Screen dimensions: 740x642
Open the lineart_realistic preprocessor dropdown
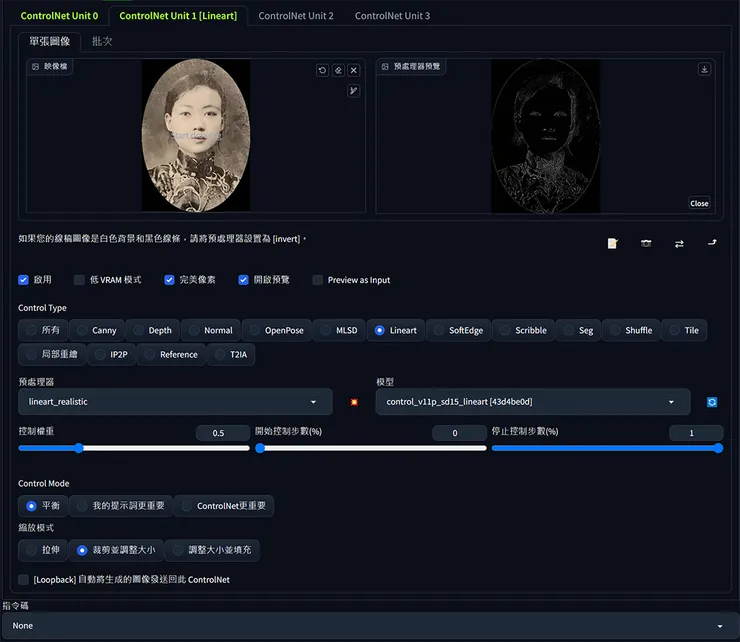tap(175, 402)
